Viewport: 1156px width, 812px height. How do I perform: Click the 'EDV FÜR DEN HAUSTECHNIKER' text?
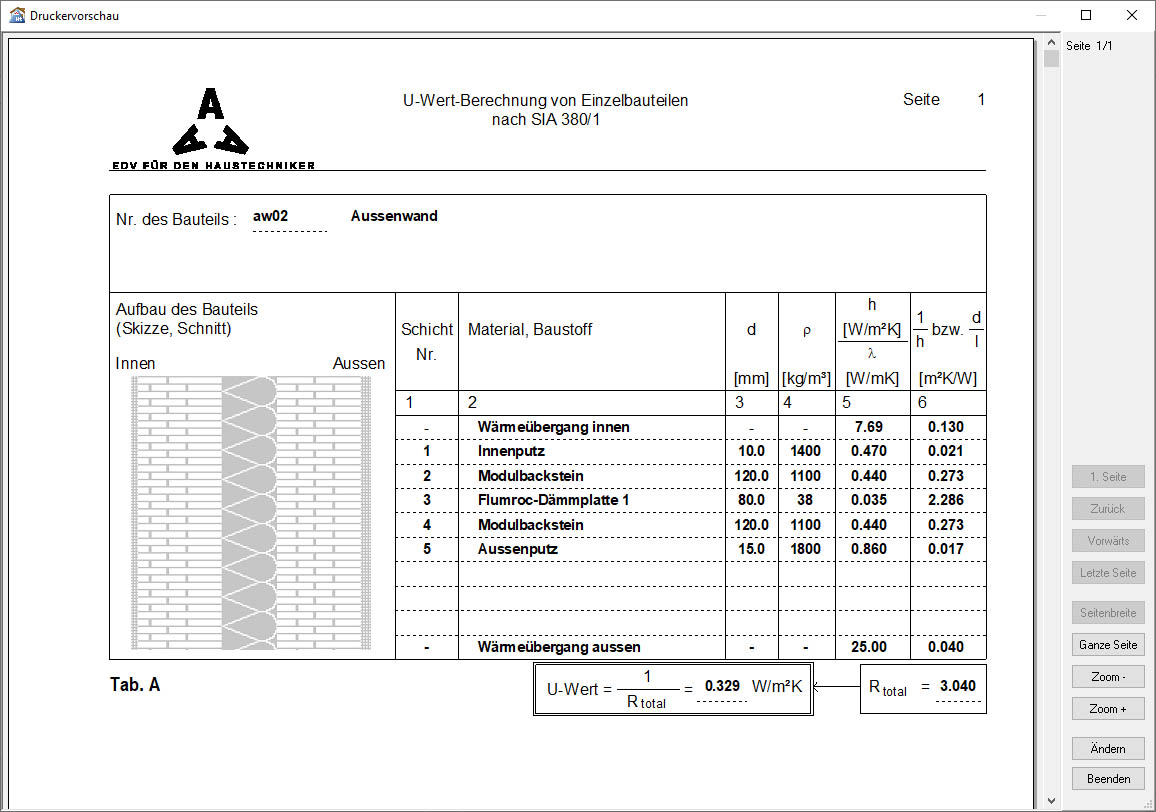click(213, 166)
